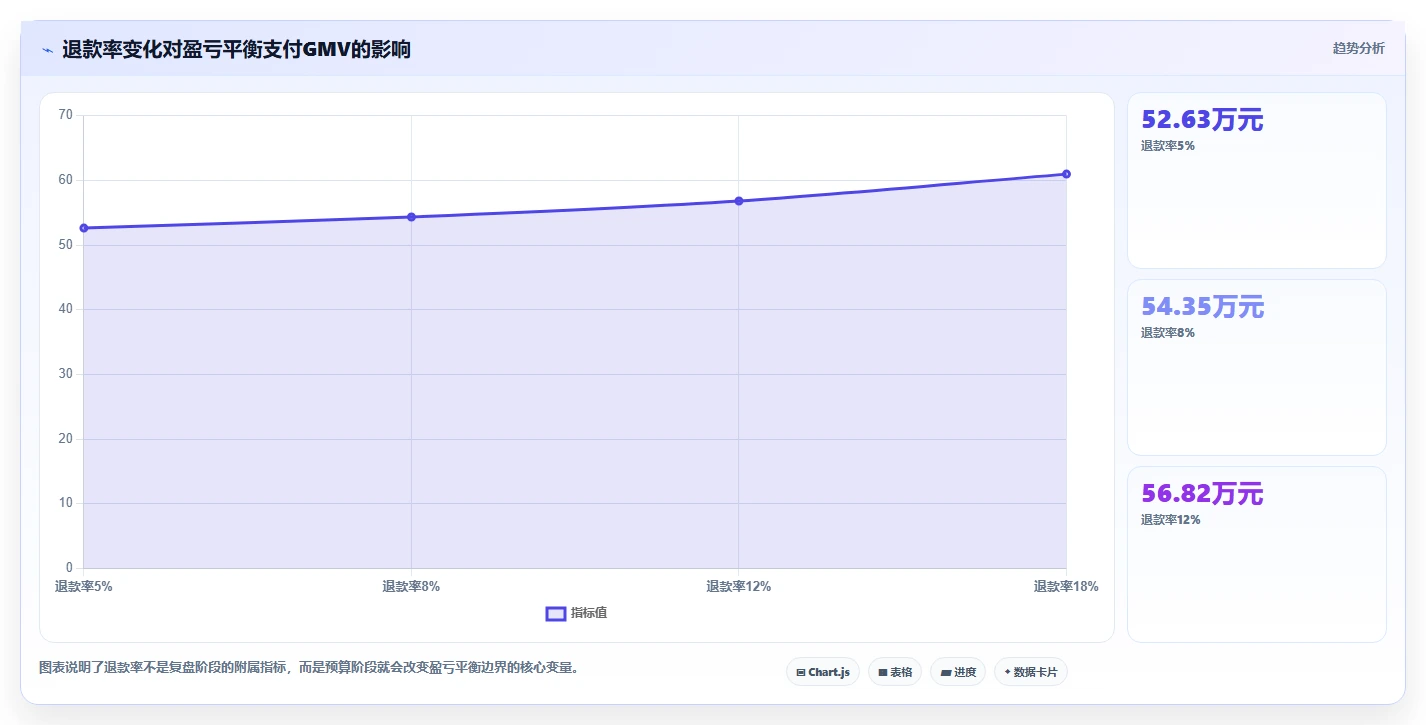This screenshot has width=1426, height=725.
Task: Click the y-axis value 60
Action: coord(66,180)
